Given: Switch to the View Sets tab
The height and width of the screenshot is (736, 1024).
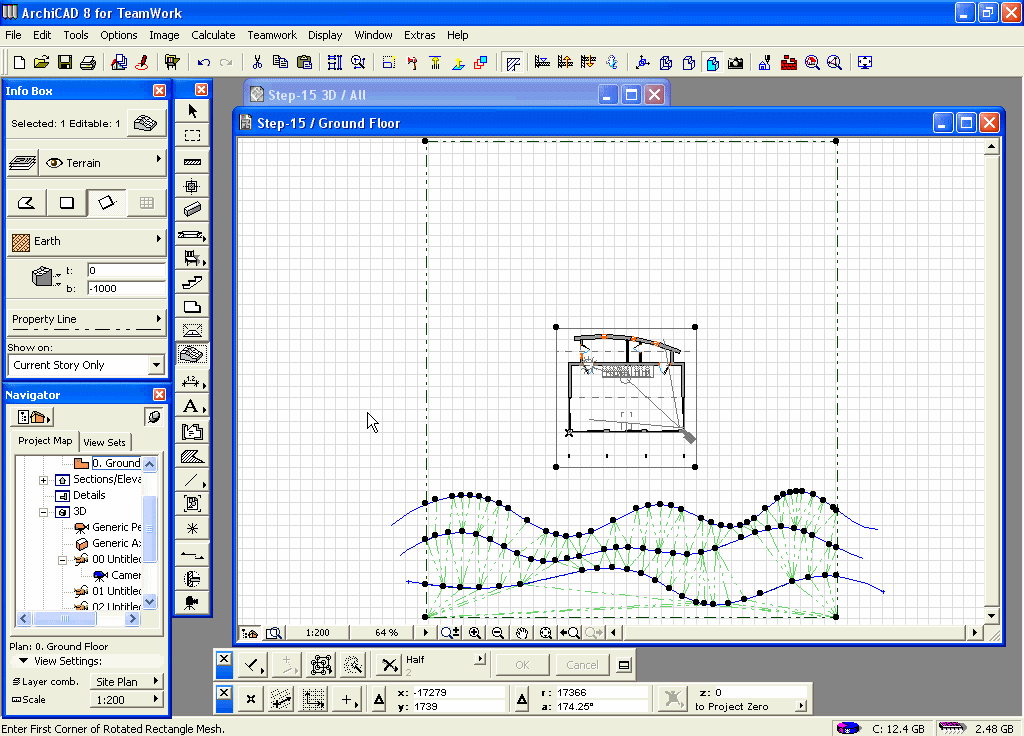Looking at the screenshot, I should (x=104, y=442).
